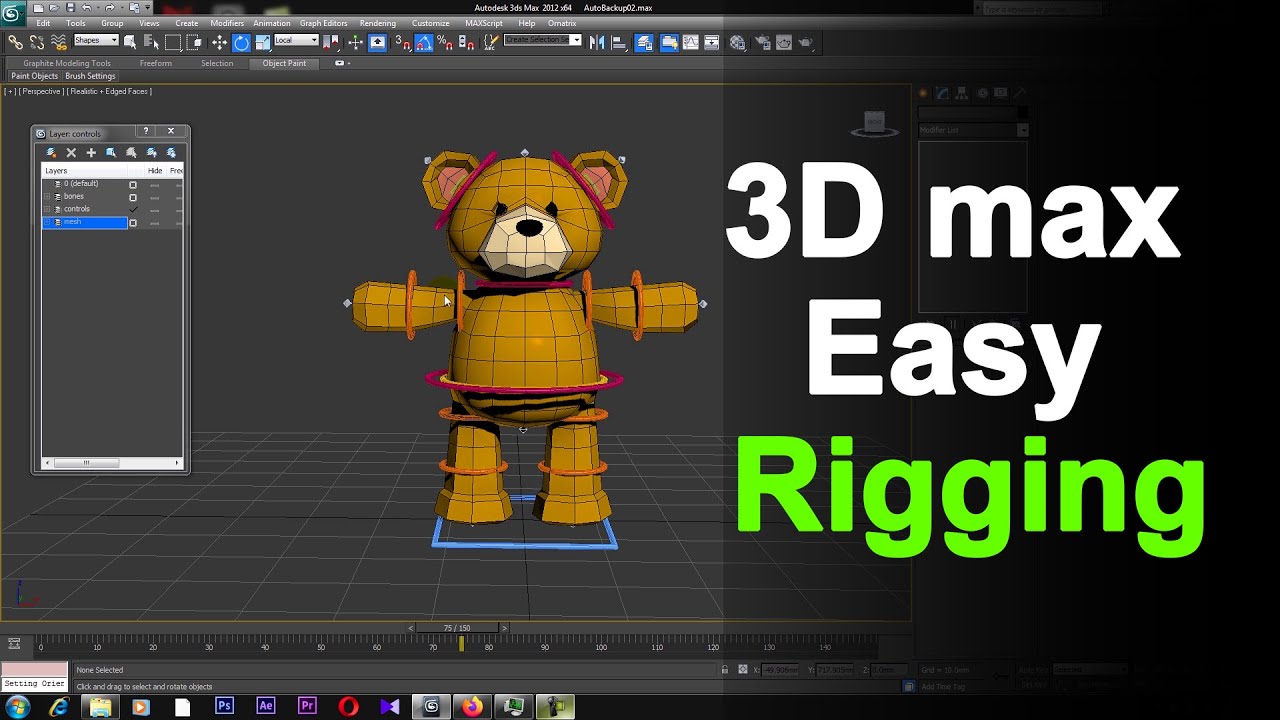Open the Select by Name dialog icon
The image size is (1280, 720).
[x=151, y=42]
